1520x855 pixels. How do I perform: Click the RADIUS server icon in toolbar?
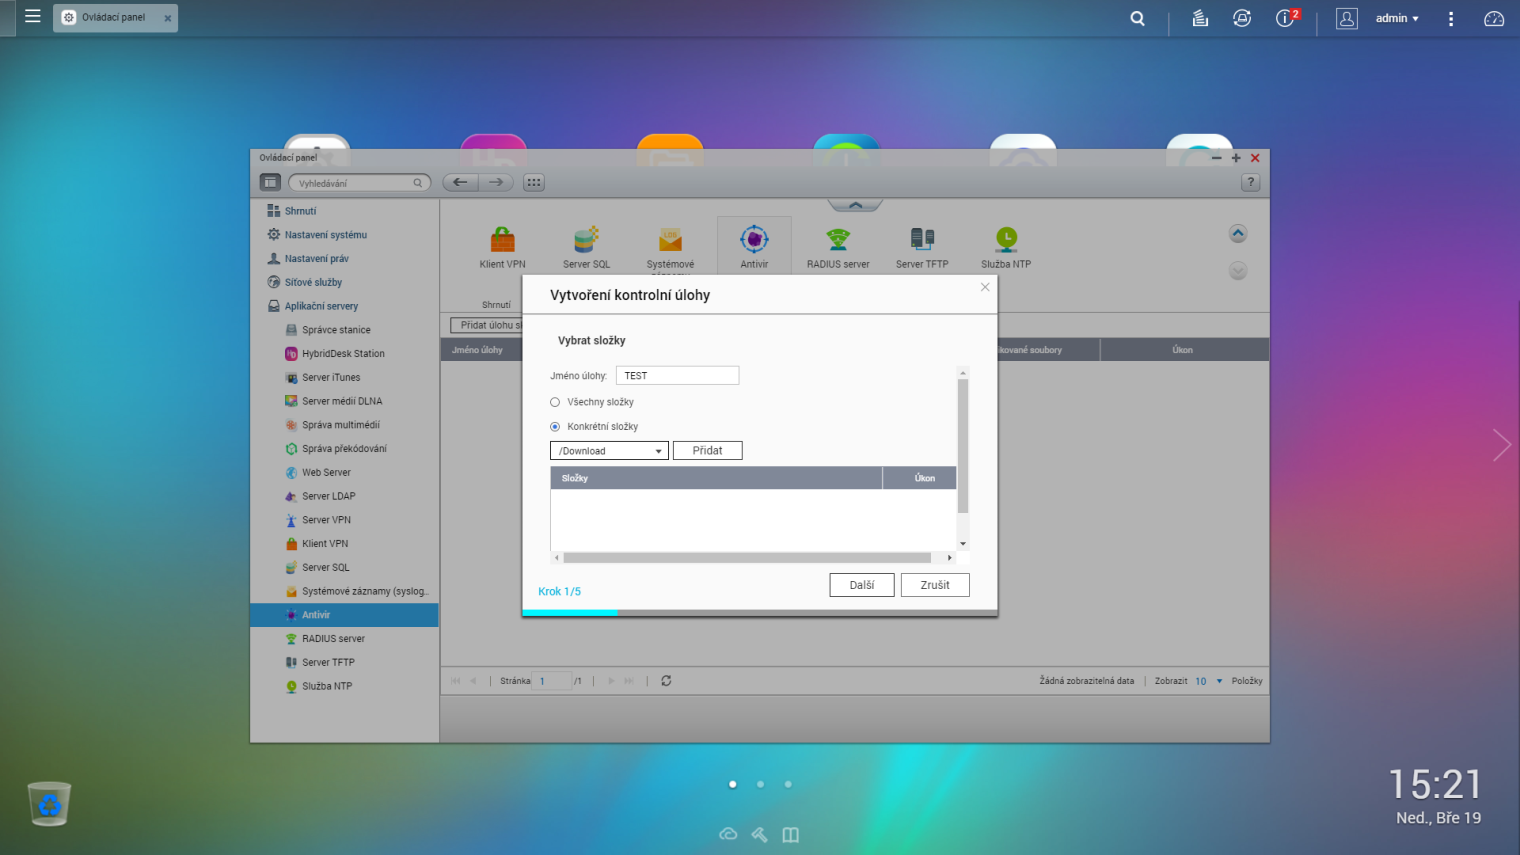click(x=837, y=240)
